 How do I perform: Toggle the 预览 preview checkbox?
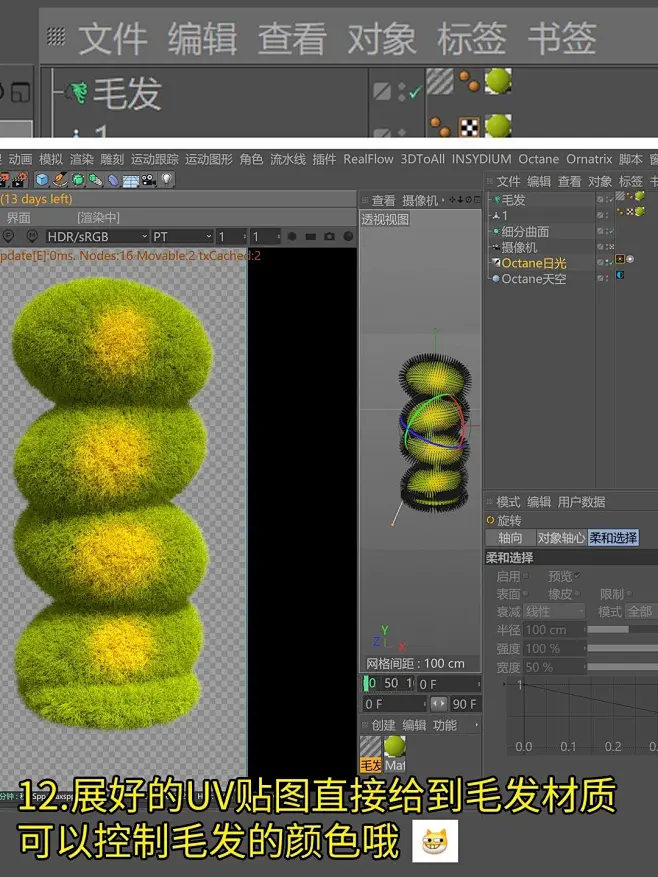tap(577, 576)
